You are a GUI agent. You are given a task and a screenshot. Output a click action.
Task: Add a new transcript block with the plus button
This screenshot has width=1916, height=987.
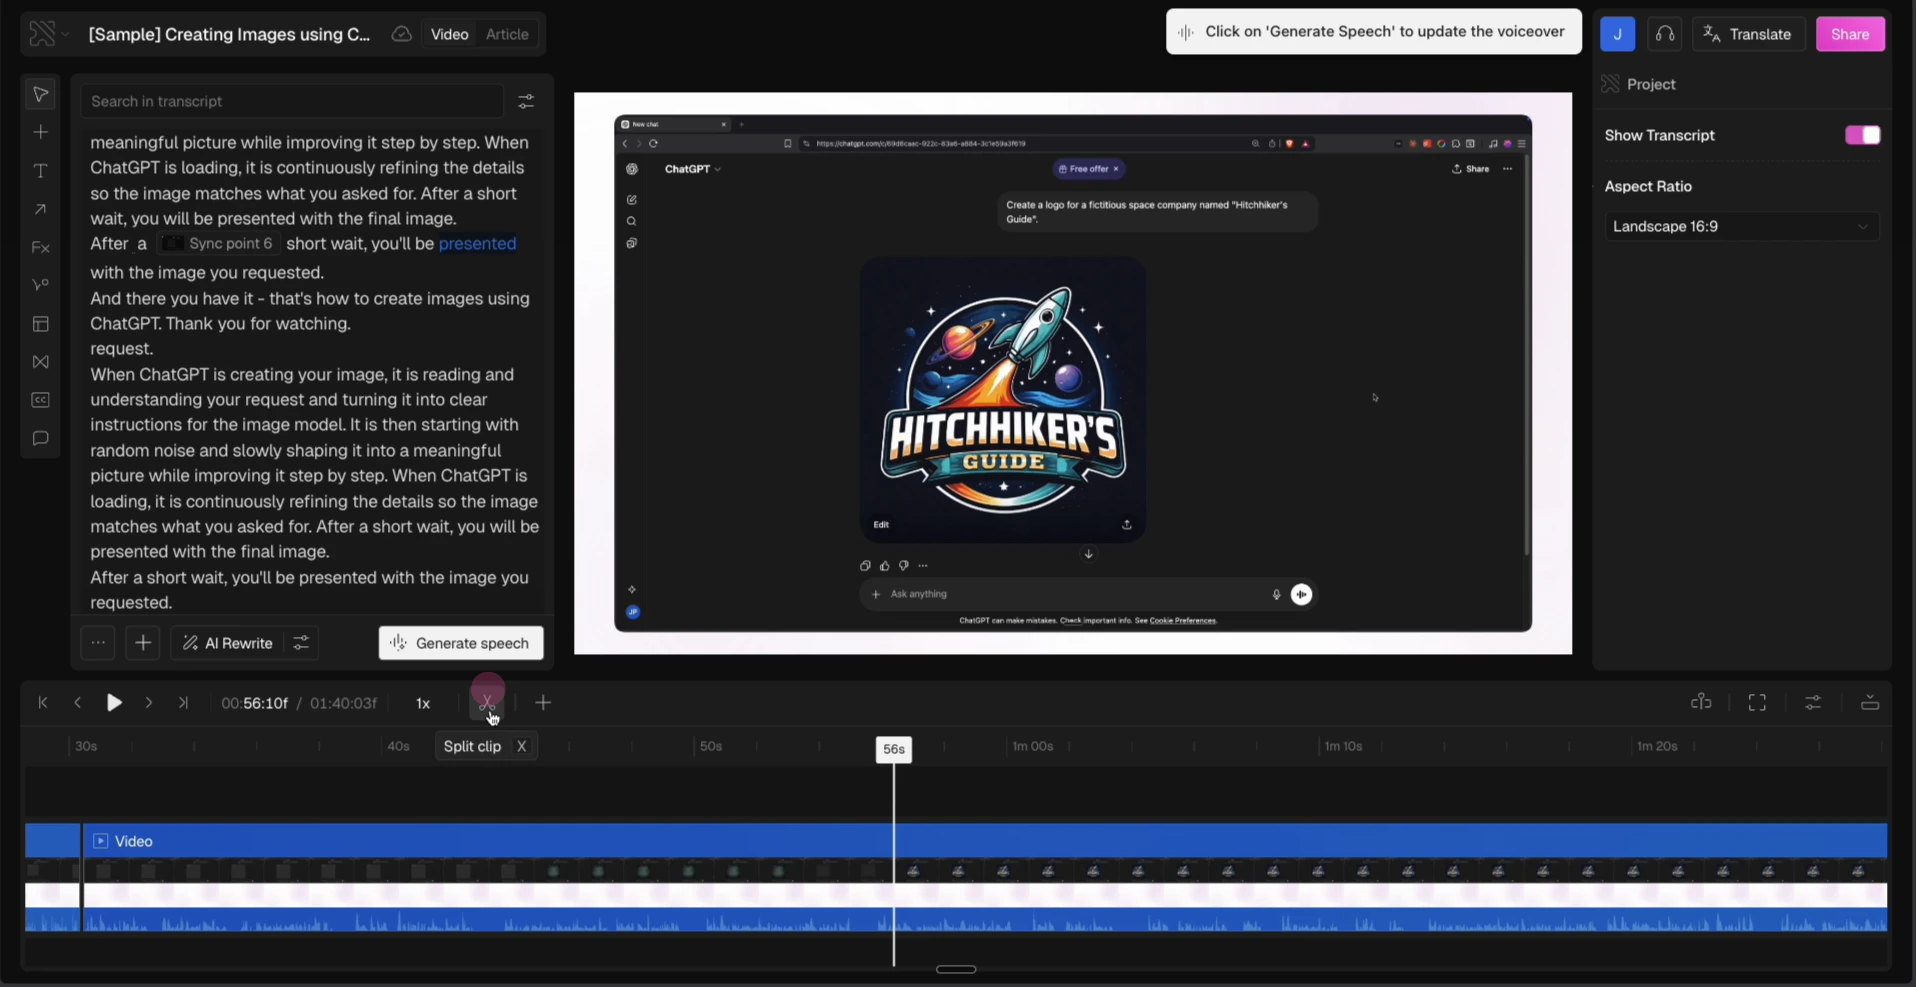(x=143, y=643)
